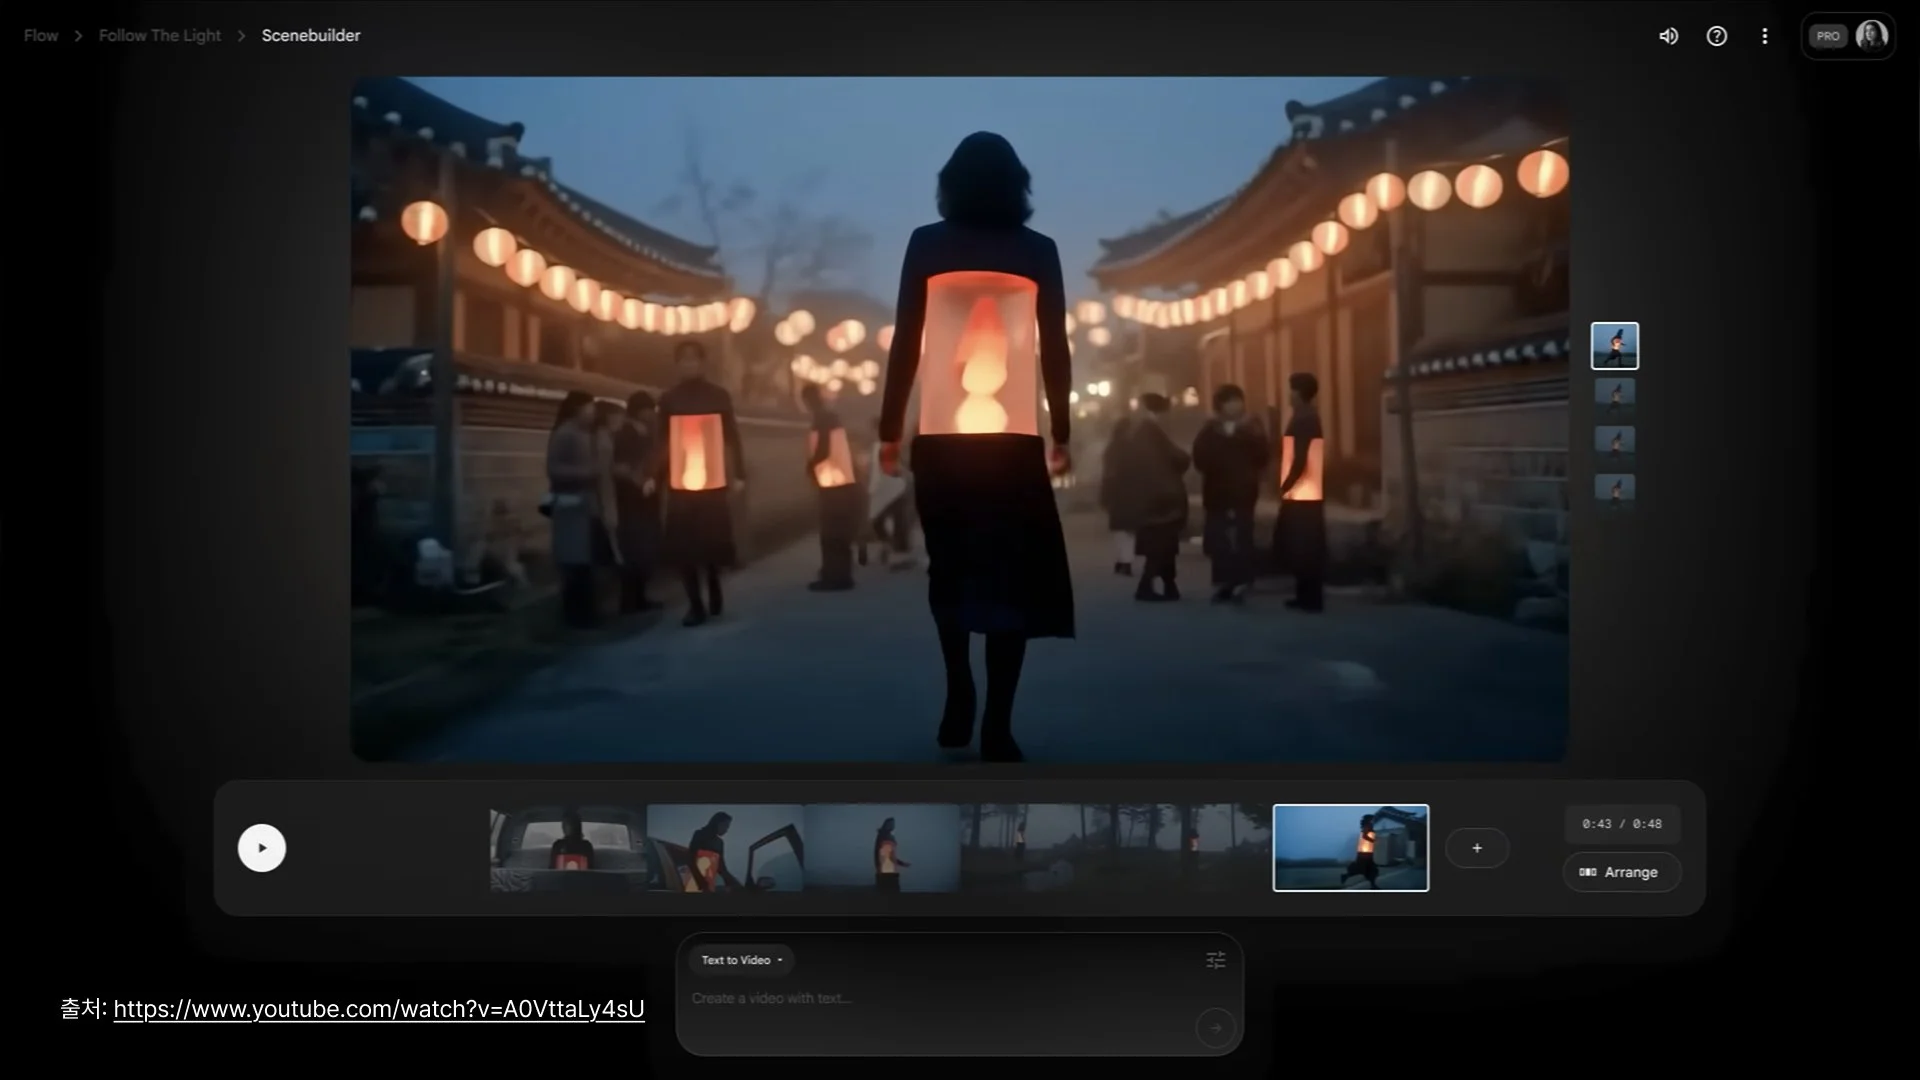Open the three-dot more options menu

tap(1764, 36)
